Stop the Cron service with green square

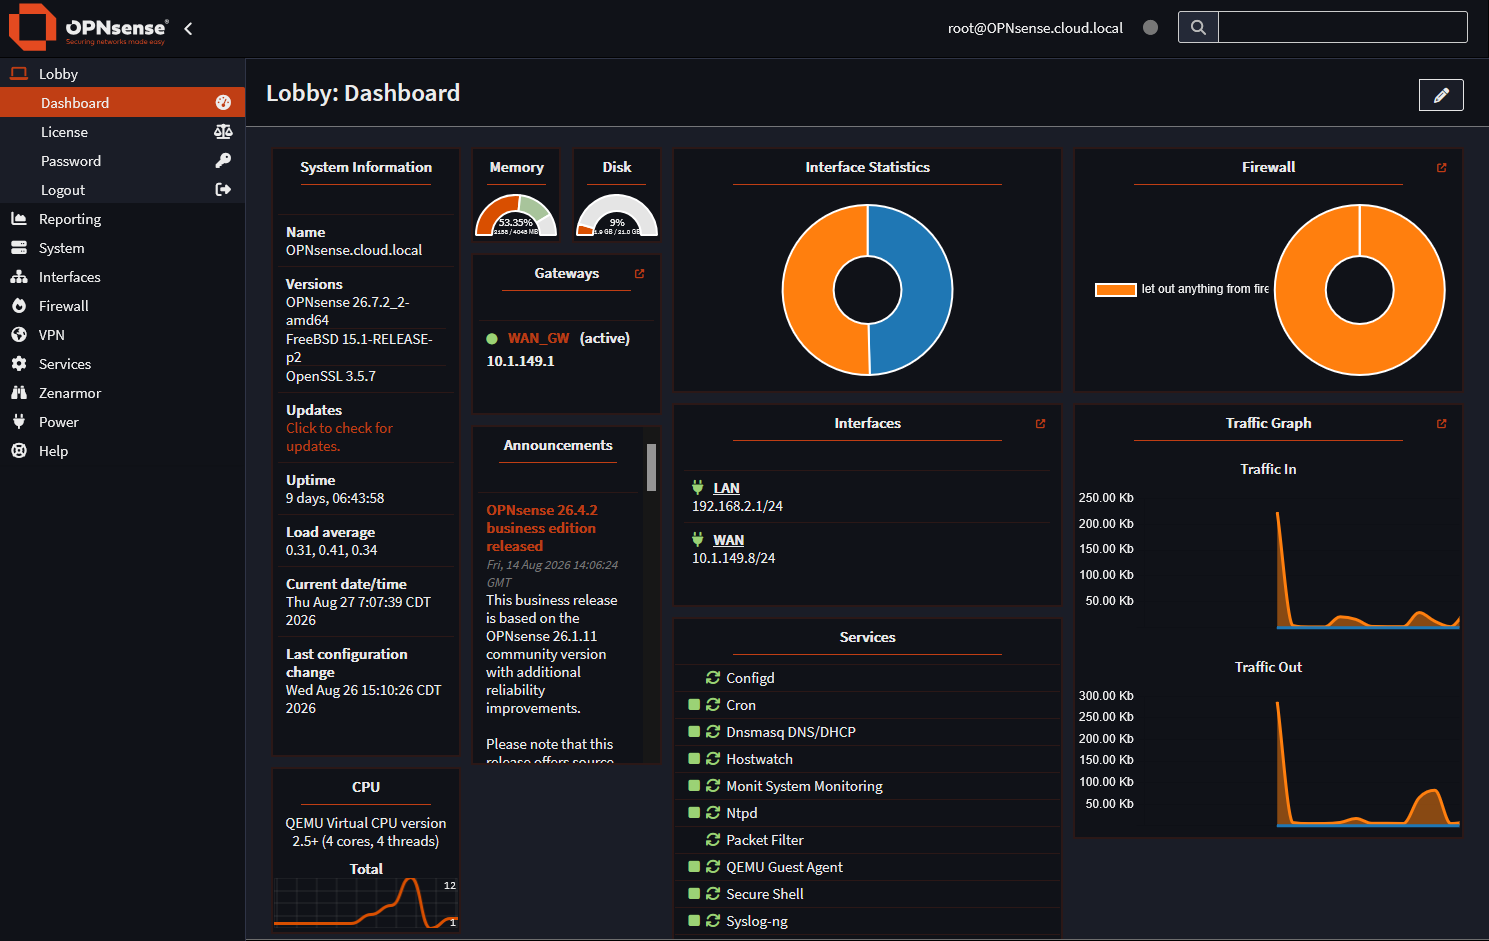tap(694, 705)
